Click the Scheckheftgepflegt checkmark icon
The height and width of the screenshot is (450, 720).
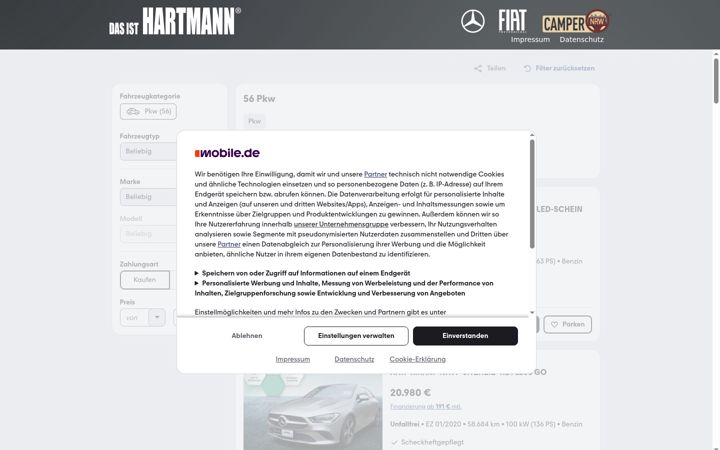(x=394, y=443)
